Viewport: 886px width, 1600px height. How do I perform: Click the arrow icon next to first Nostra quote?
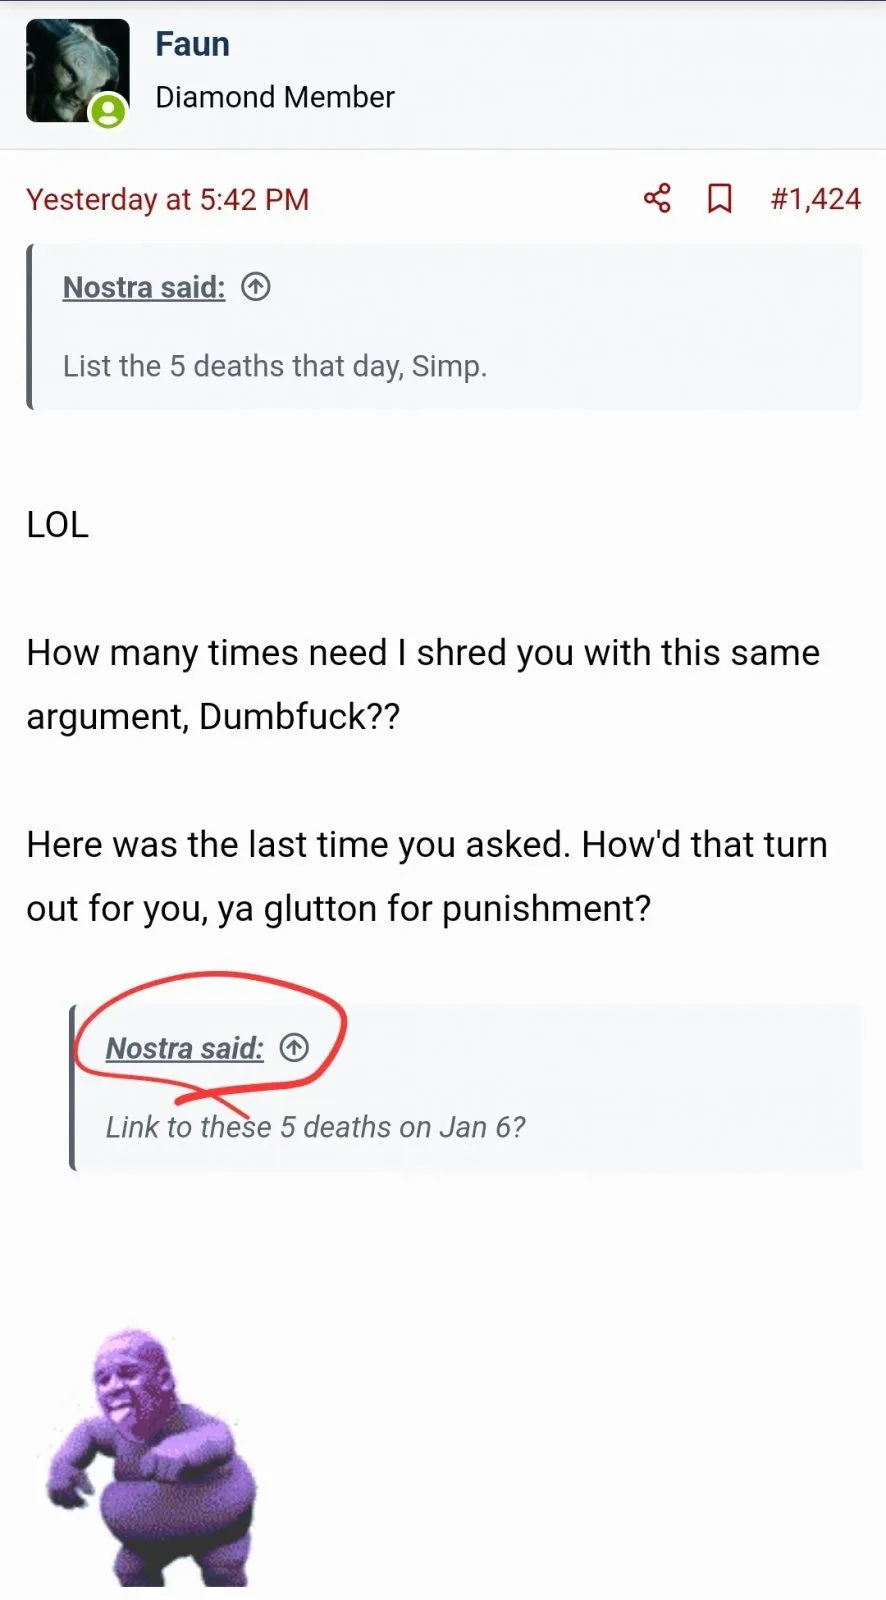click(x=256, y=287)
